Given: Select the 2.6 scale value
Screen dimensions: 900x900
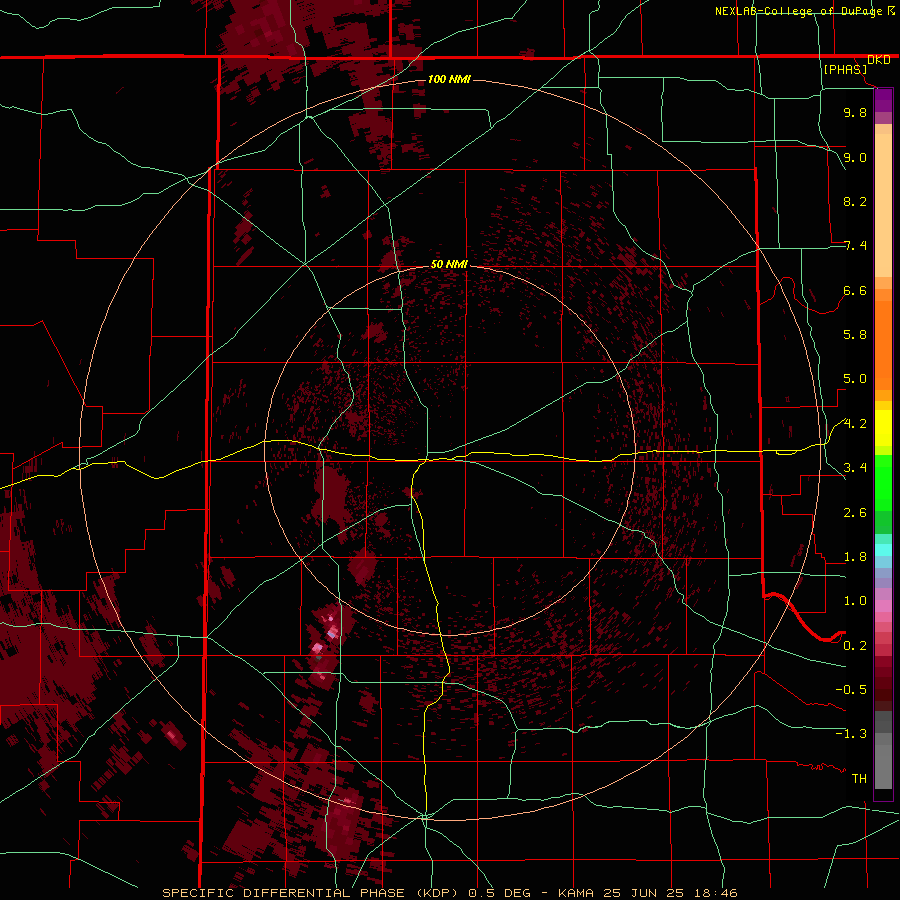Looking at the screenshot, I should pyautogui.click(x=855, y=513).
